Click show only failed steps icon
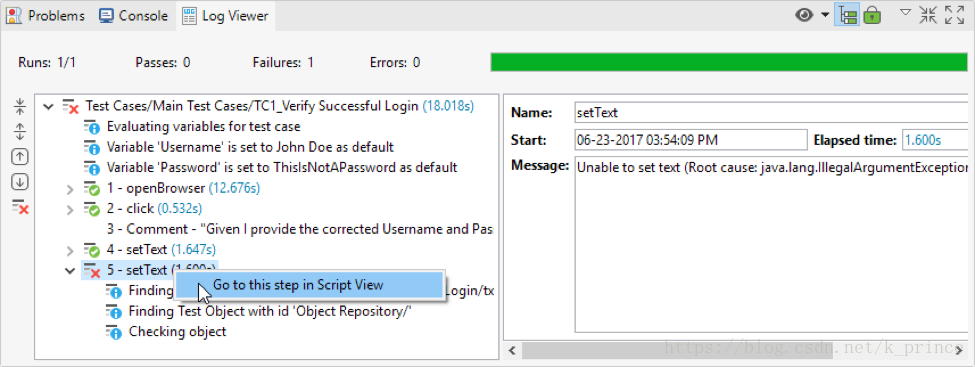 coord(21,207)
